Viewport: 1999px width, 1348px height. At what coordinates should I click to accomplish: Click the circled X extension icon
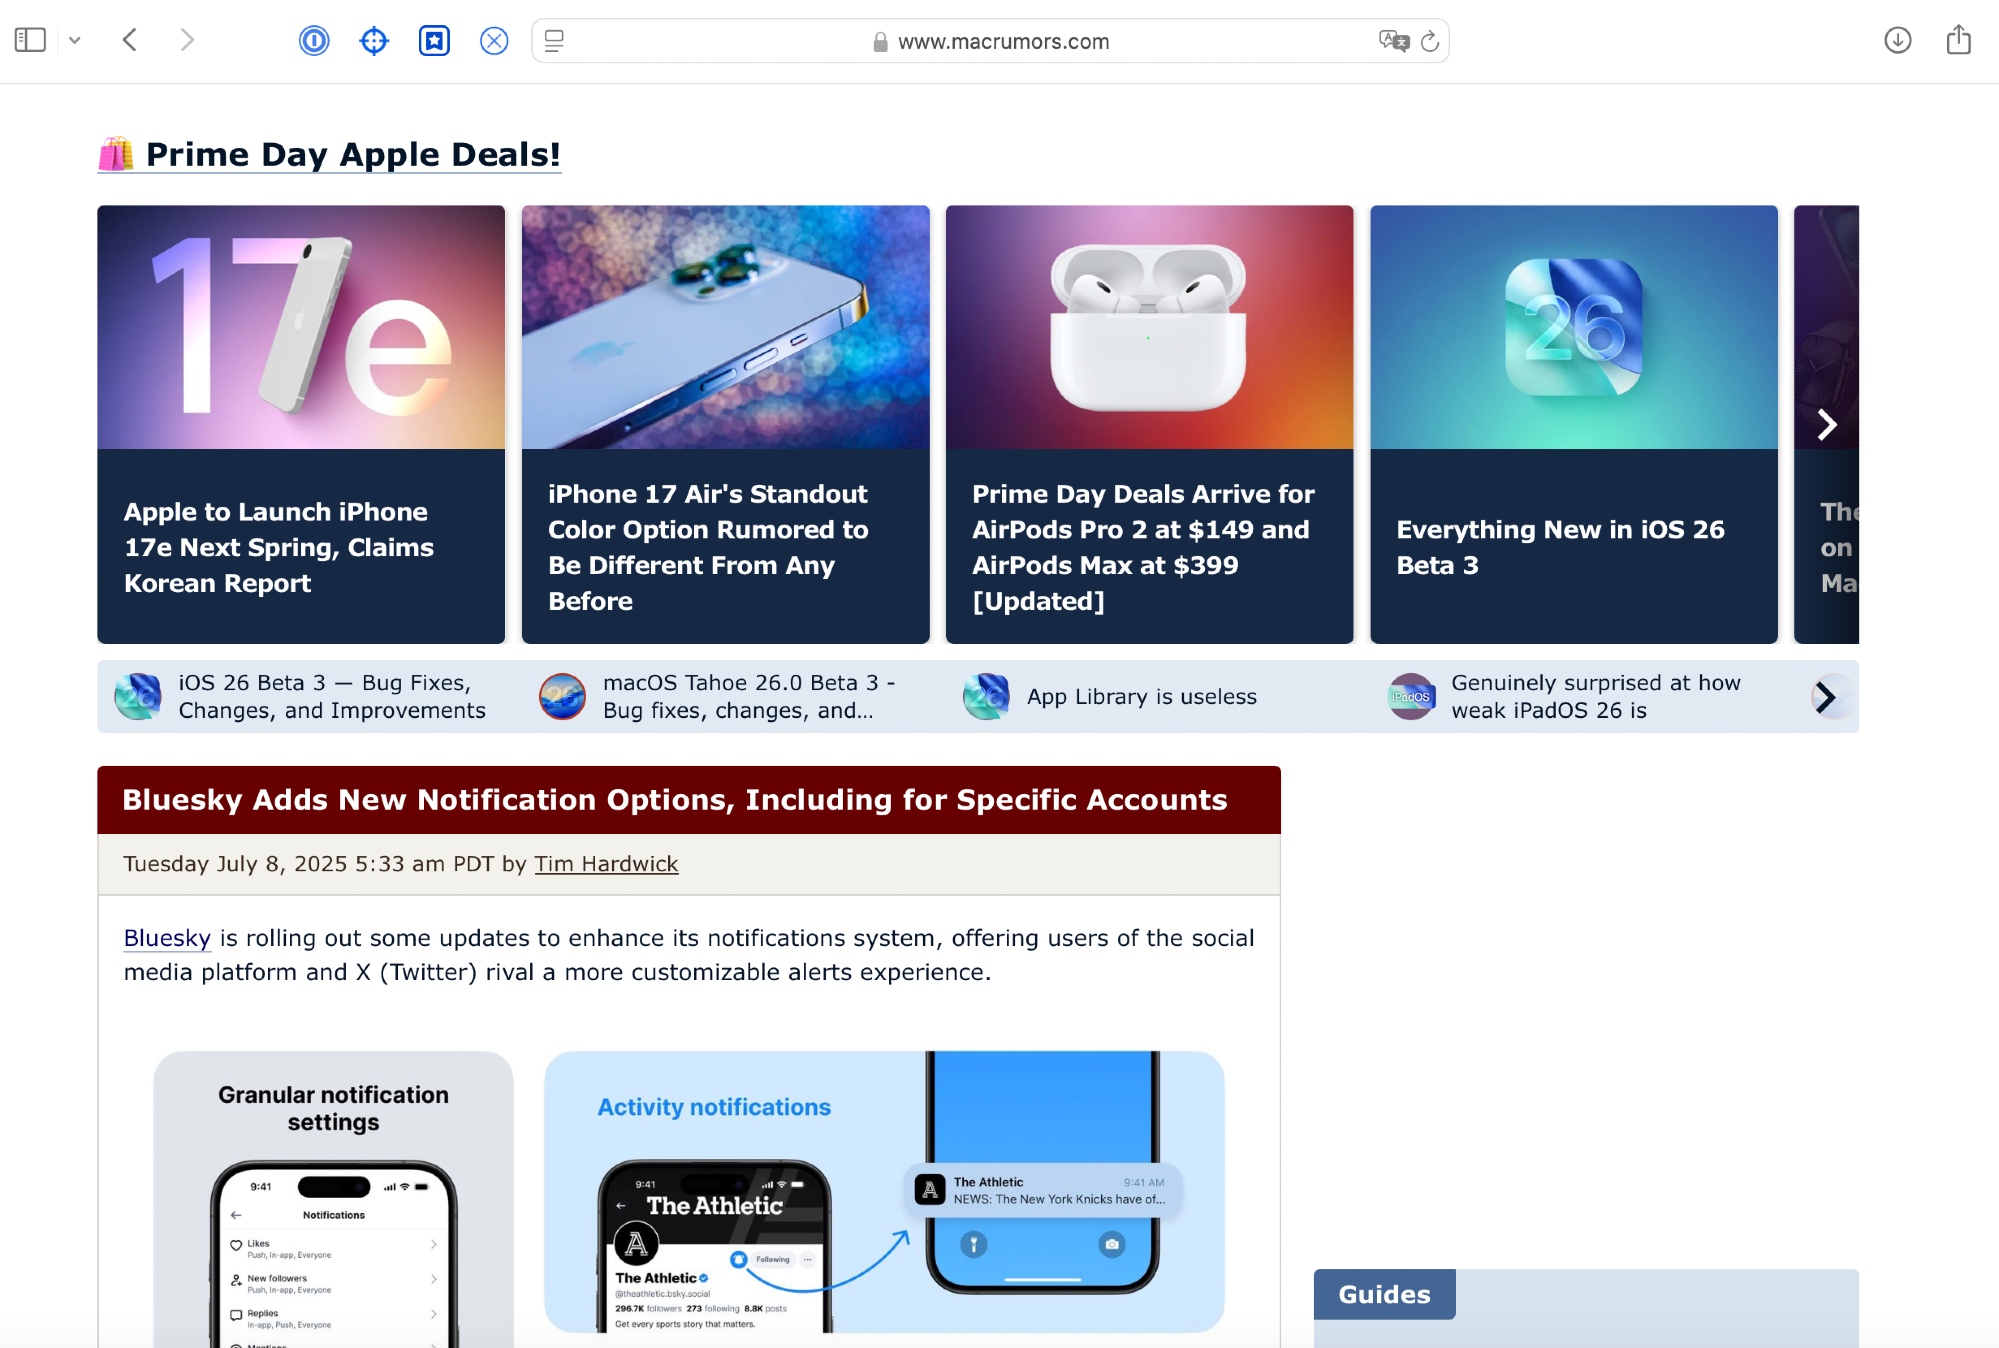coord(494,41)
